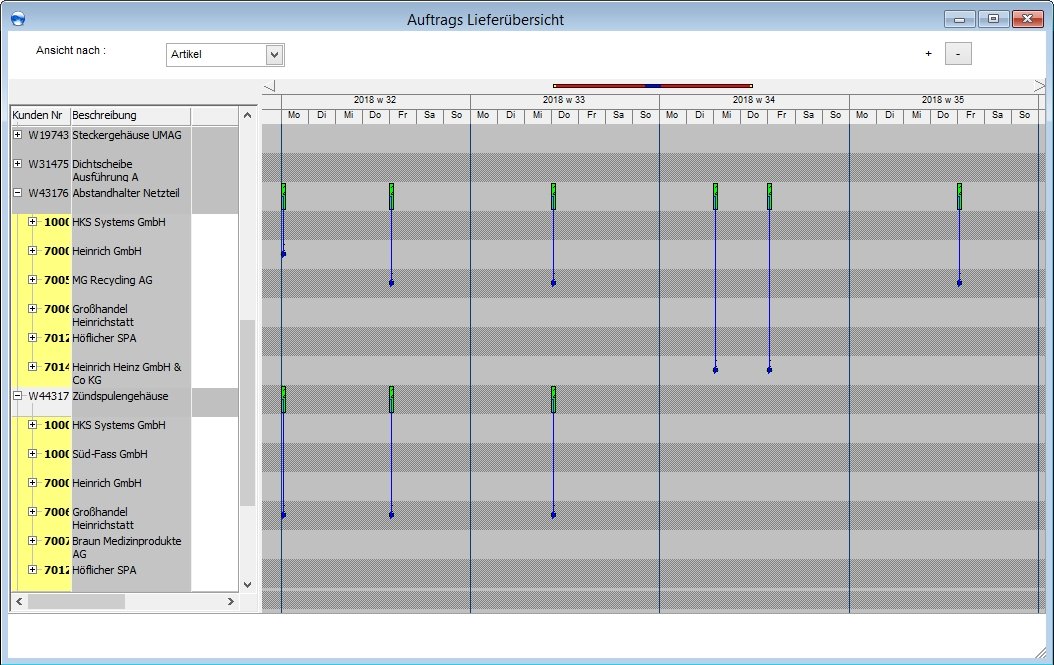
Task: Expand Großhandel Heinrichstatt under Abstandhalter Netzteil
Action: click(32, 308)
